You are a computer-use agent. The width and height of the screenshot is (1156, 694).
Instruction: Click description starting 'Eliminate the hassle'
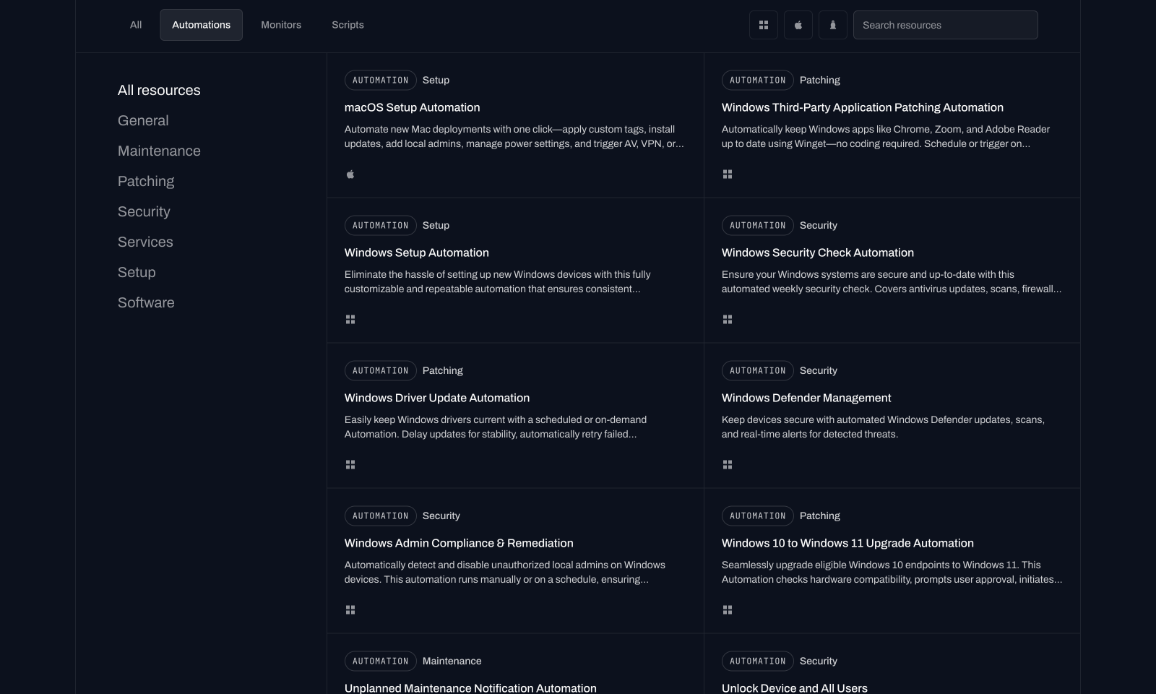pyautogui.click(x=498, y=282)
